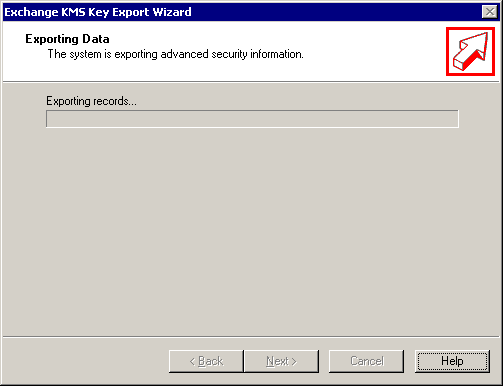This screenshot has width=503, height=386.
Task: Click the word 'Wizard' in the title bar
Action: point(172,12)
